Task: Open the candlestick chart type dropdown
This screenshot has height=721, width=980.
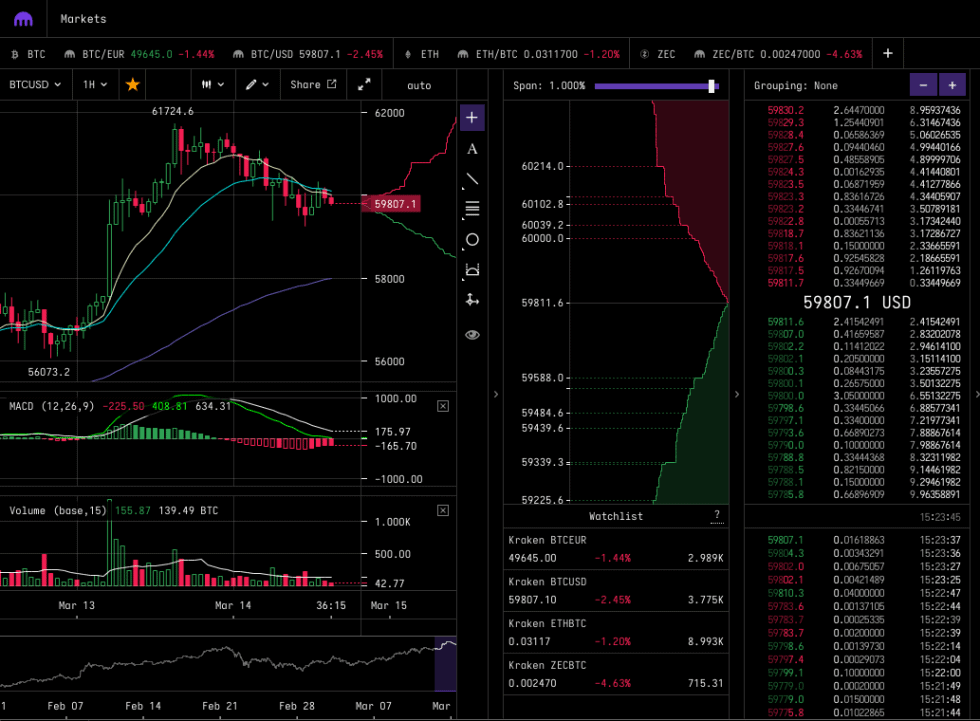Action: tap(212, 85)
